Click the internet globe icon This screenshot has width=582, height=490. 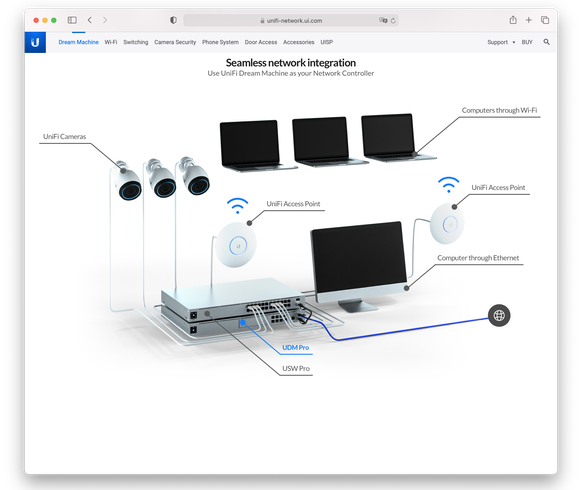[499, 316]
